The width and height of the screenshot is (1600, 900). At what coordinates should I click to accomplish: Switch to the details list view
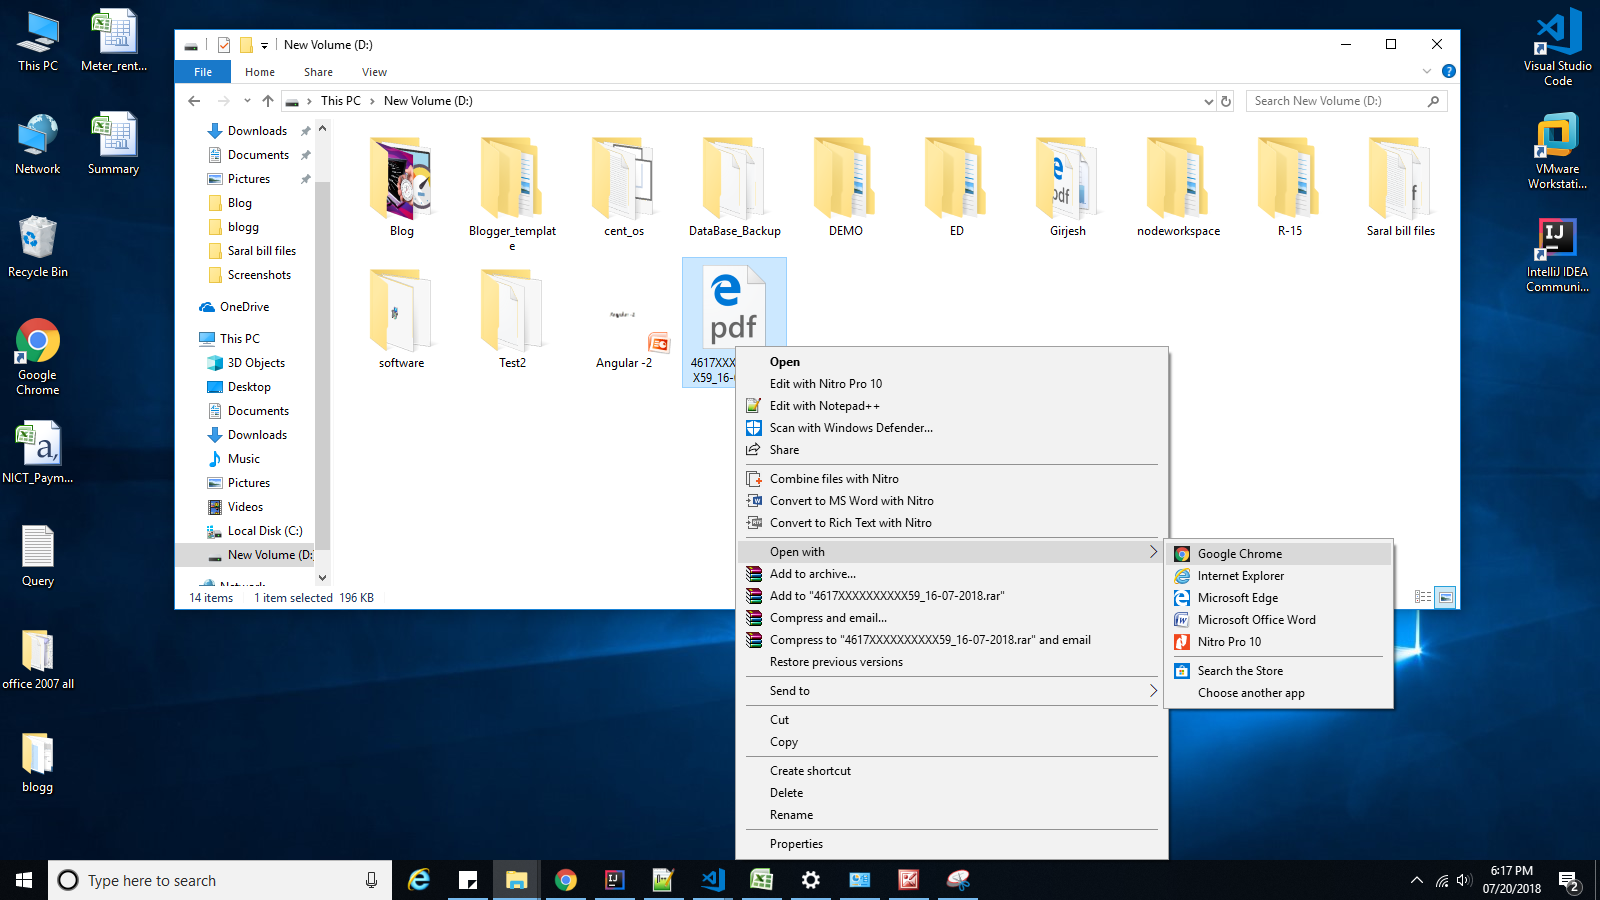click(x=1423, y=597)
